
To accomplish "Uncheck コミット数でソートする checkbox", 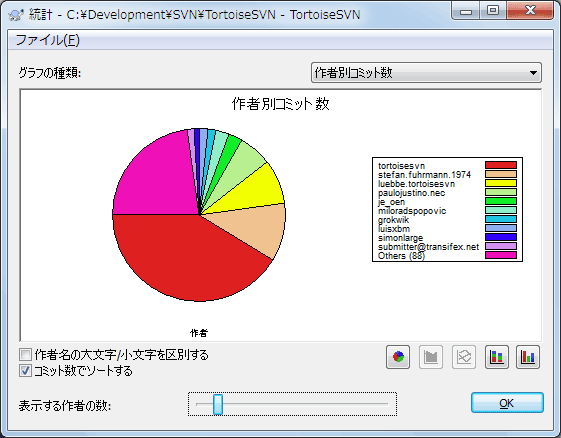I will point(25,371).
